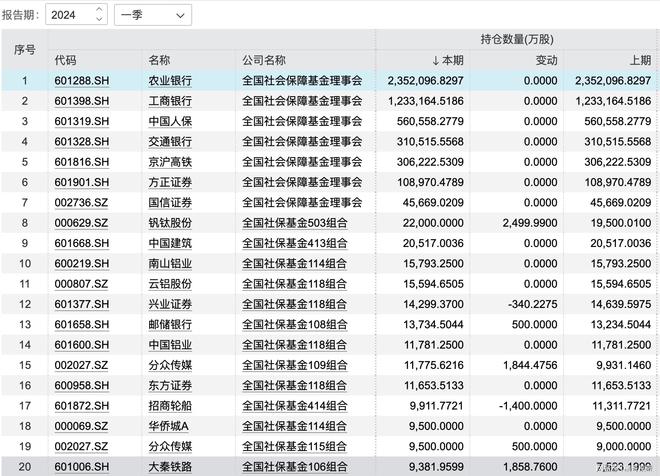Open stock code 601600.SH
The height and width of the screenshot is (476, 660).
pos(82,345)
